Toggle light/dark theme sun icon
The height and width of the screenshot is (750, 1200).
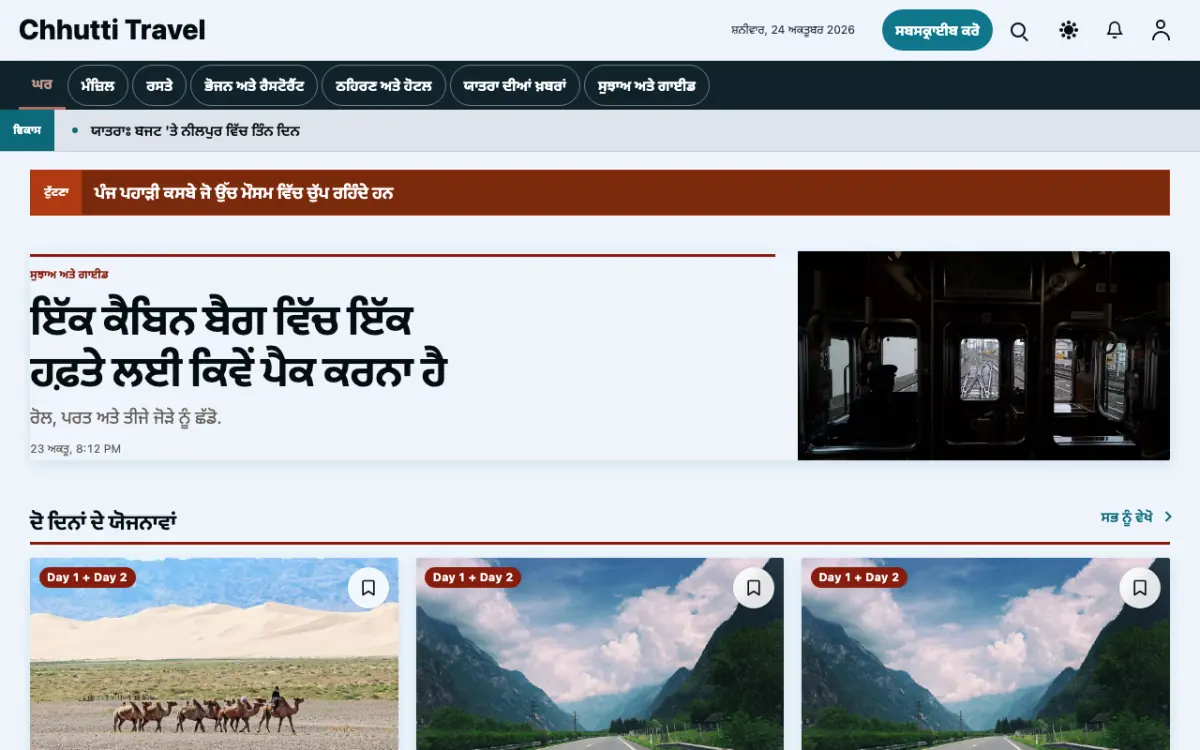1068,31
